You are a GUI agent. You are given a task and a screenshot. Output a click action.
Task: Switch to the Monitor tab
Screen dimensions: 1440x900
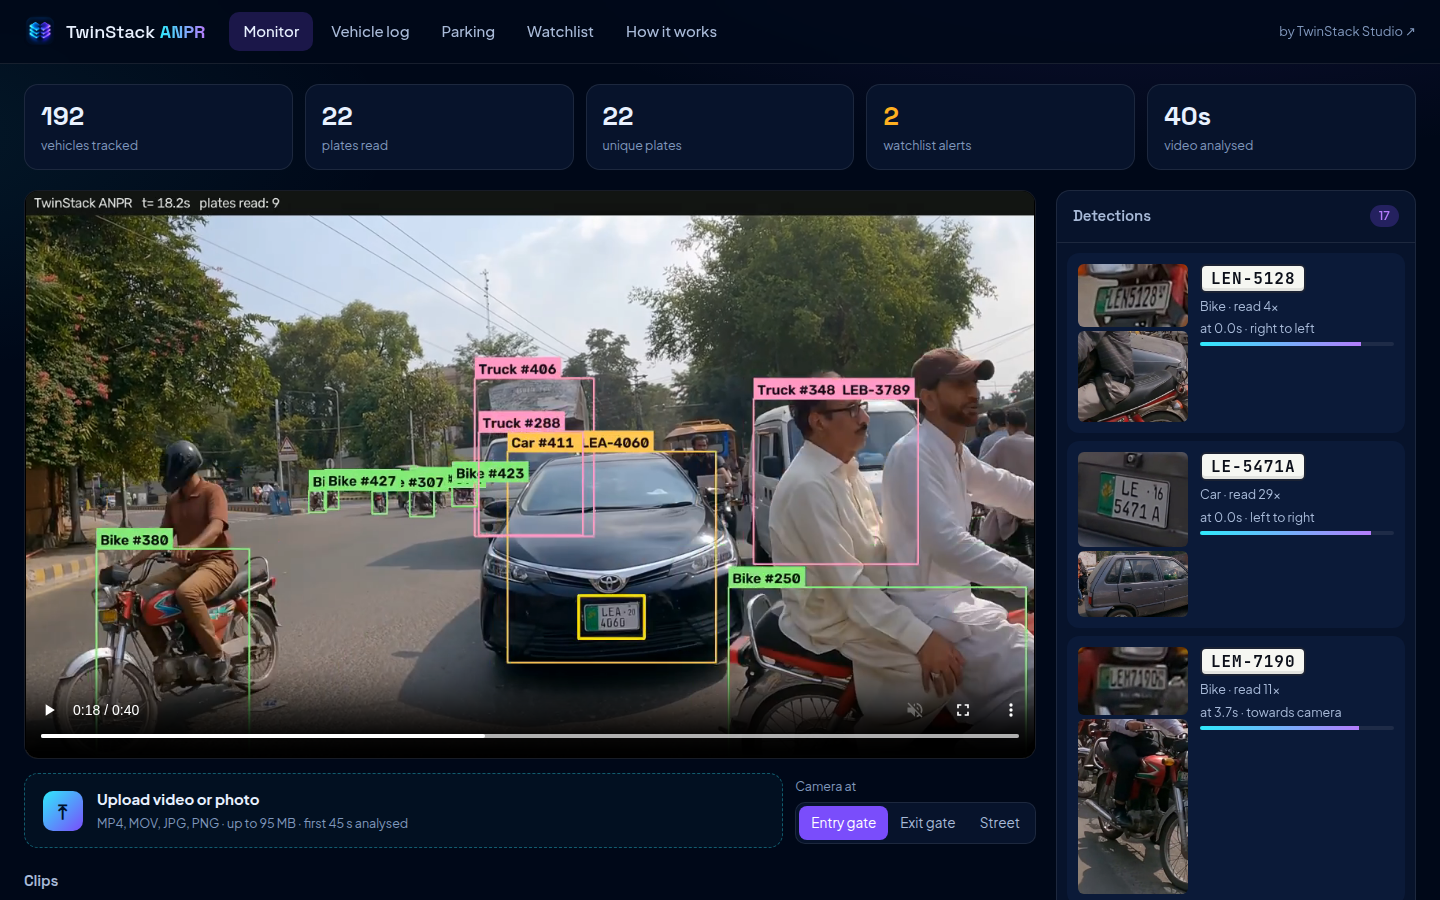pyautogui.click(x=271, y=32)
